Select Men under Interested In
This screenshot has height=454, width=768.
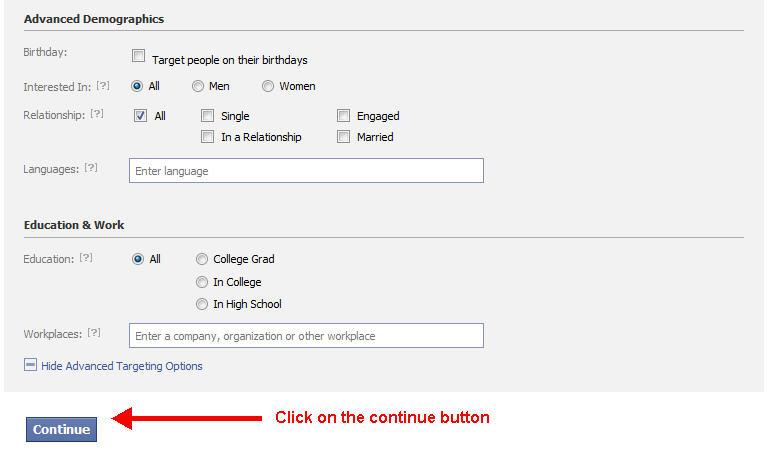pos(198,86)
